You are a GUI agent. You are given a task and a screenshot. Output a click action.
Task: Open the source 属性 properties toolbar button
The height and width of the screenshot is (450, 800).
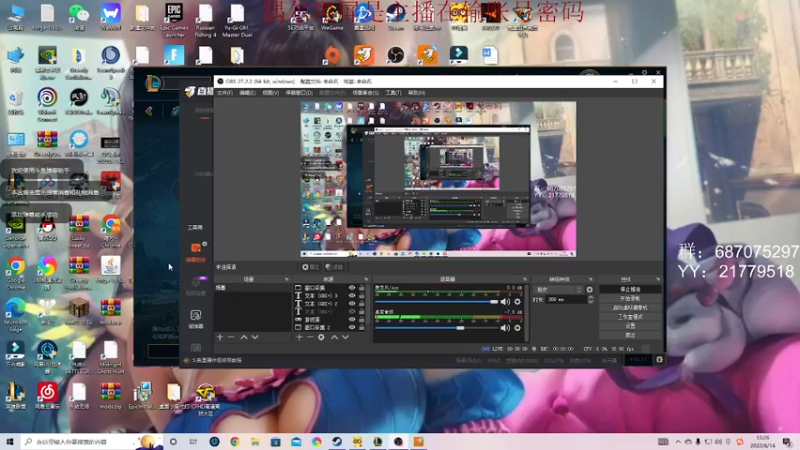click(310, 267)
